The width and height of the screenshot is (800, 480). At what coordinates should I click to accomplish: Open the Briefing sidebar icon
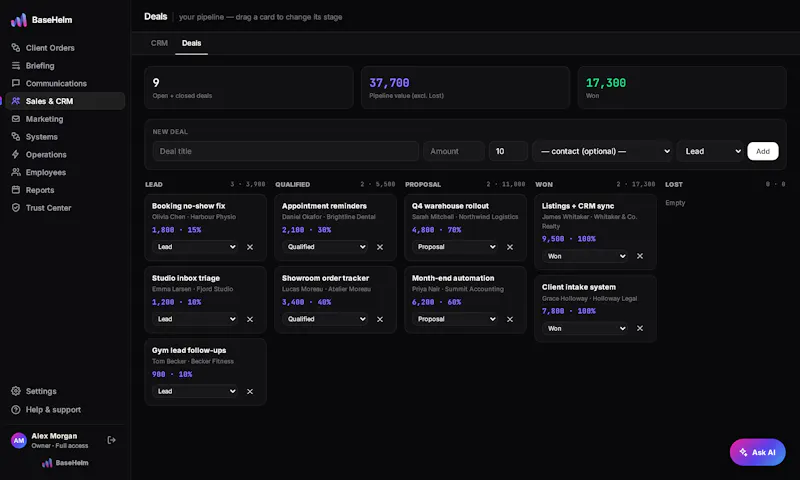16,65
